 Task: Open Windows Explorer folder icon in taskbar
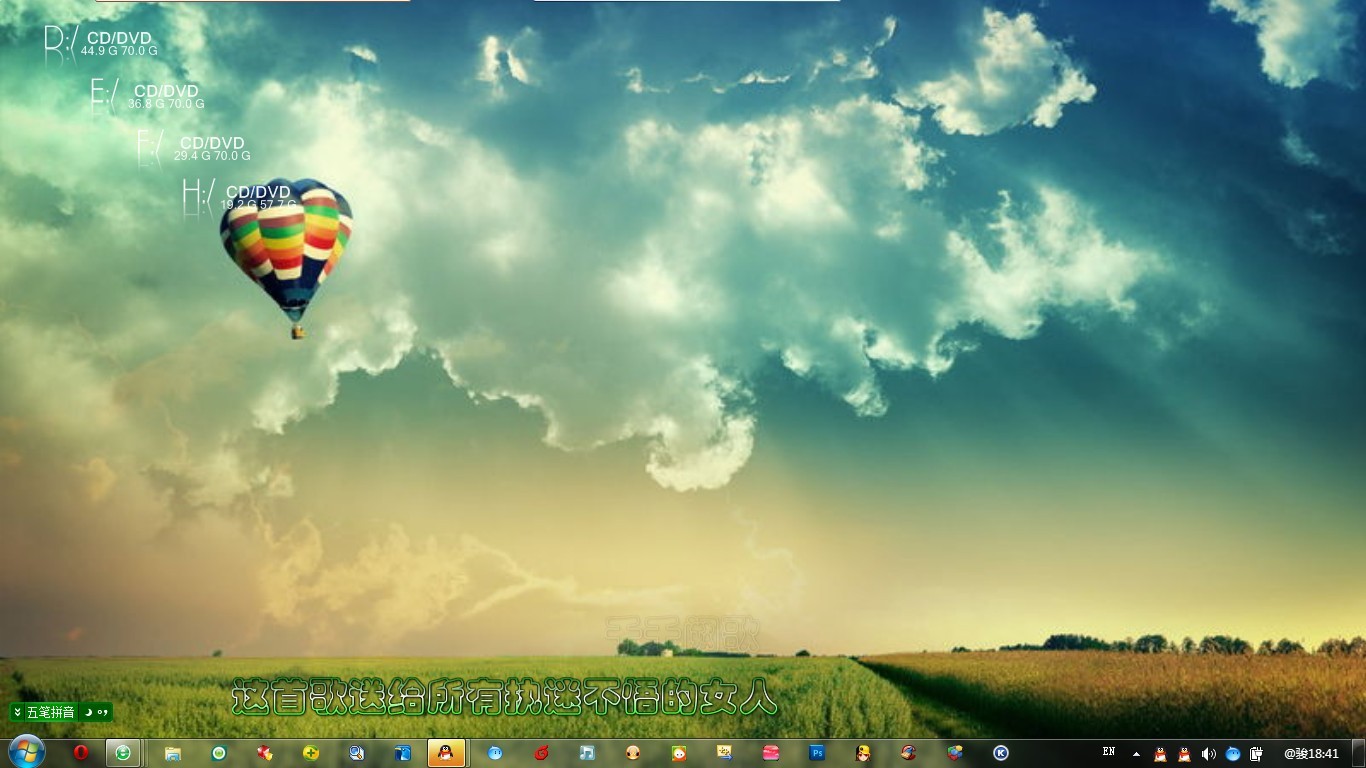click(173, 753)
